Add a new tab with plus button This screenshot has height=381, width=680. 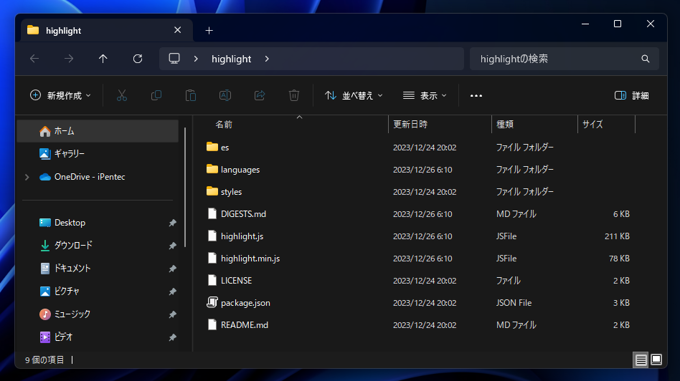pos(209,30)
